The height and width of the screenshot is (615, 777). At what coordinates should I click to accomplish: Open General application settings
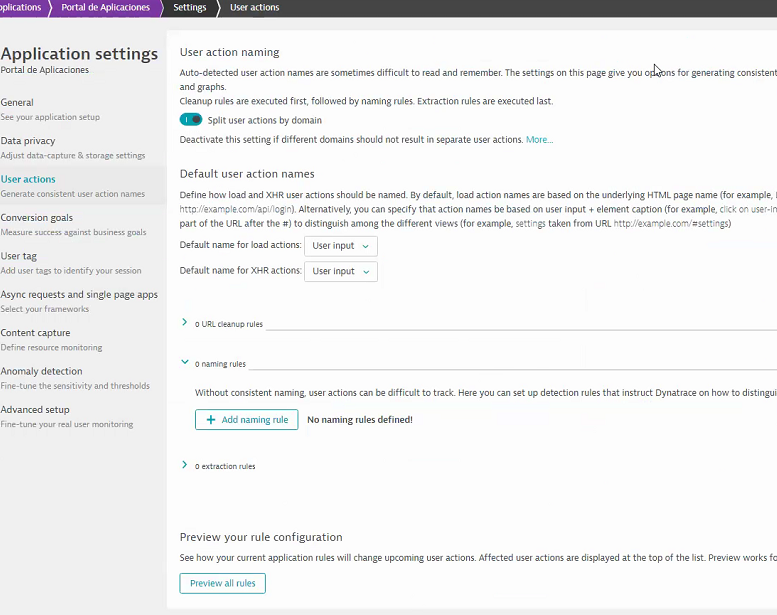[x=17, y=102]
